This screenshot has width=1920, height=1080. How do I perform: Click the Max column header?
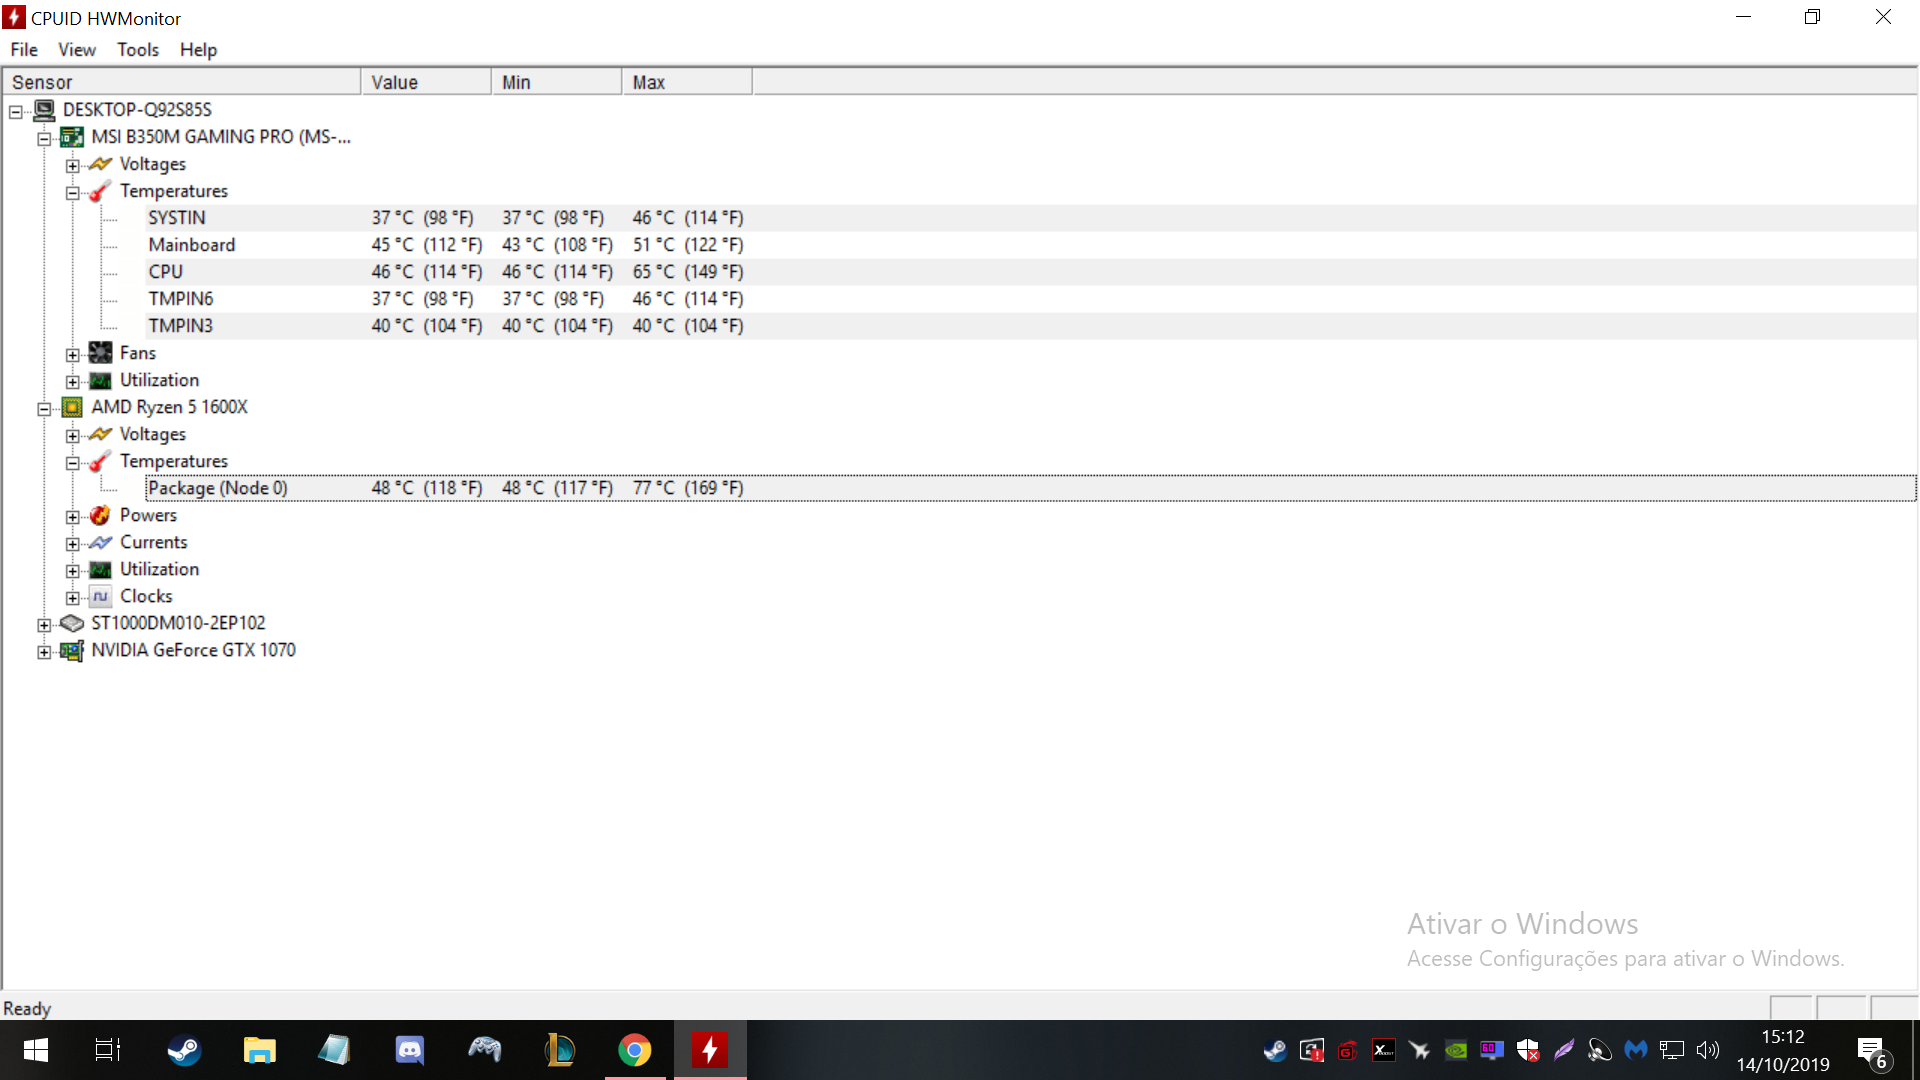pyautogui.click(x=687, y=82)
